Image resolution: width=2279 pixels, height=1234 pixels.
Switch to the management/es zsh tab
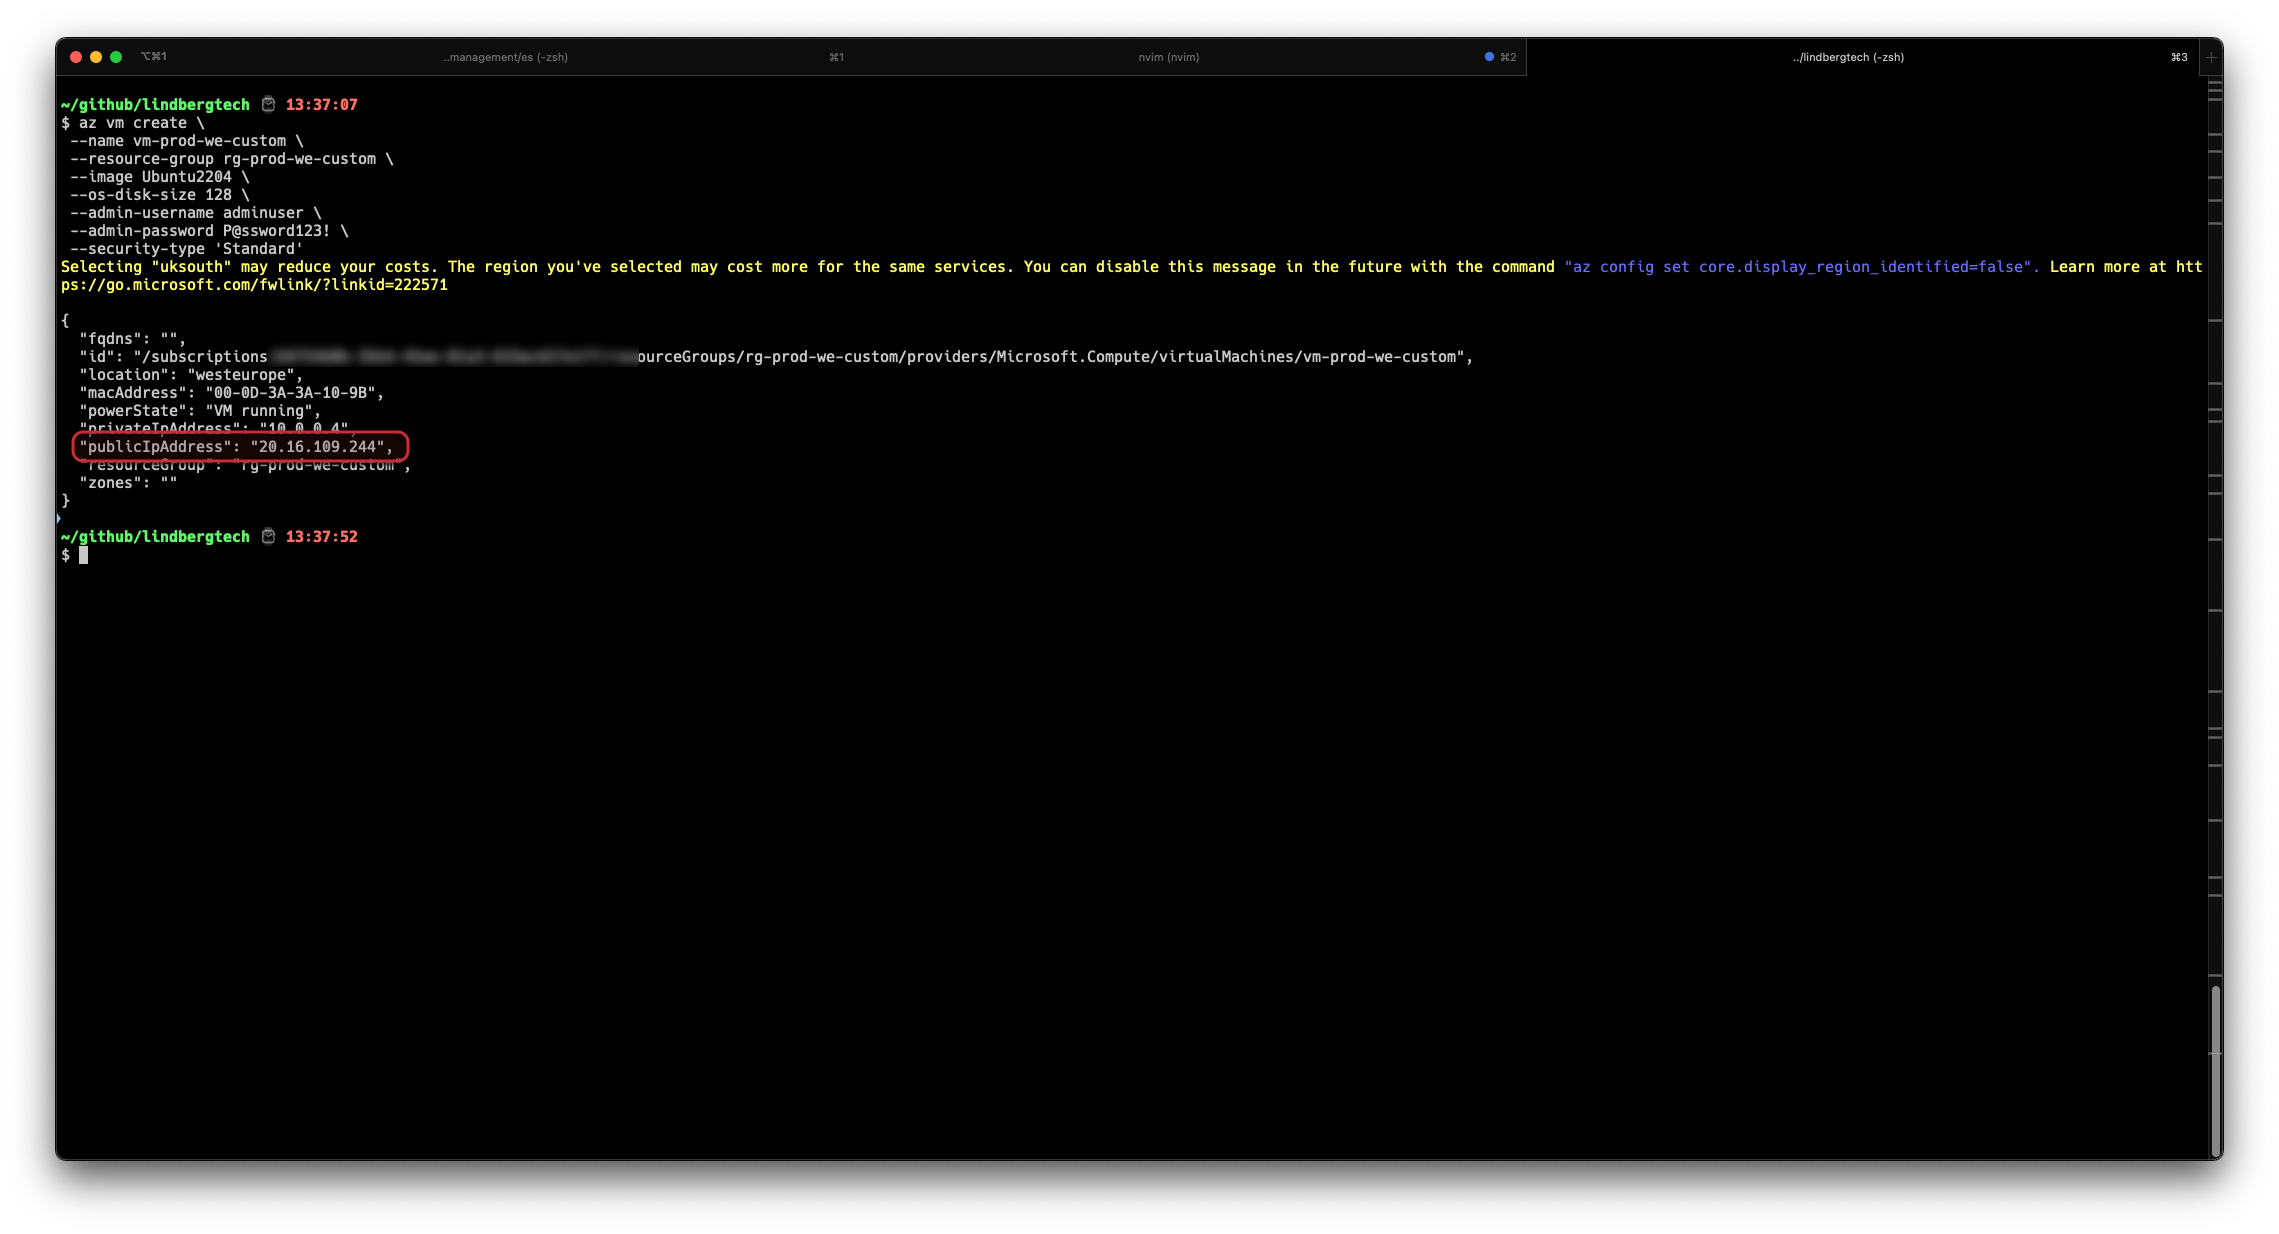[505, 57]
